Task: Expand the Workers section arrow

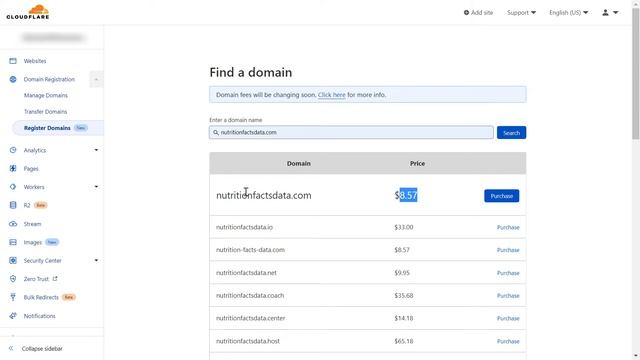Action: (x=96, y=187)
